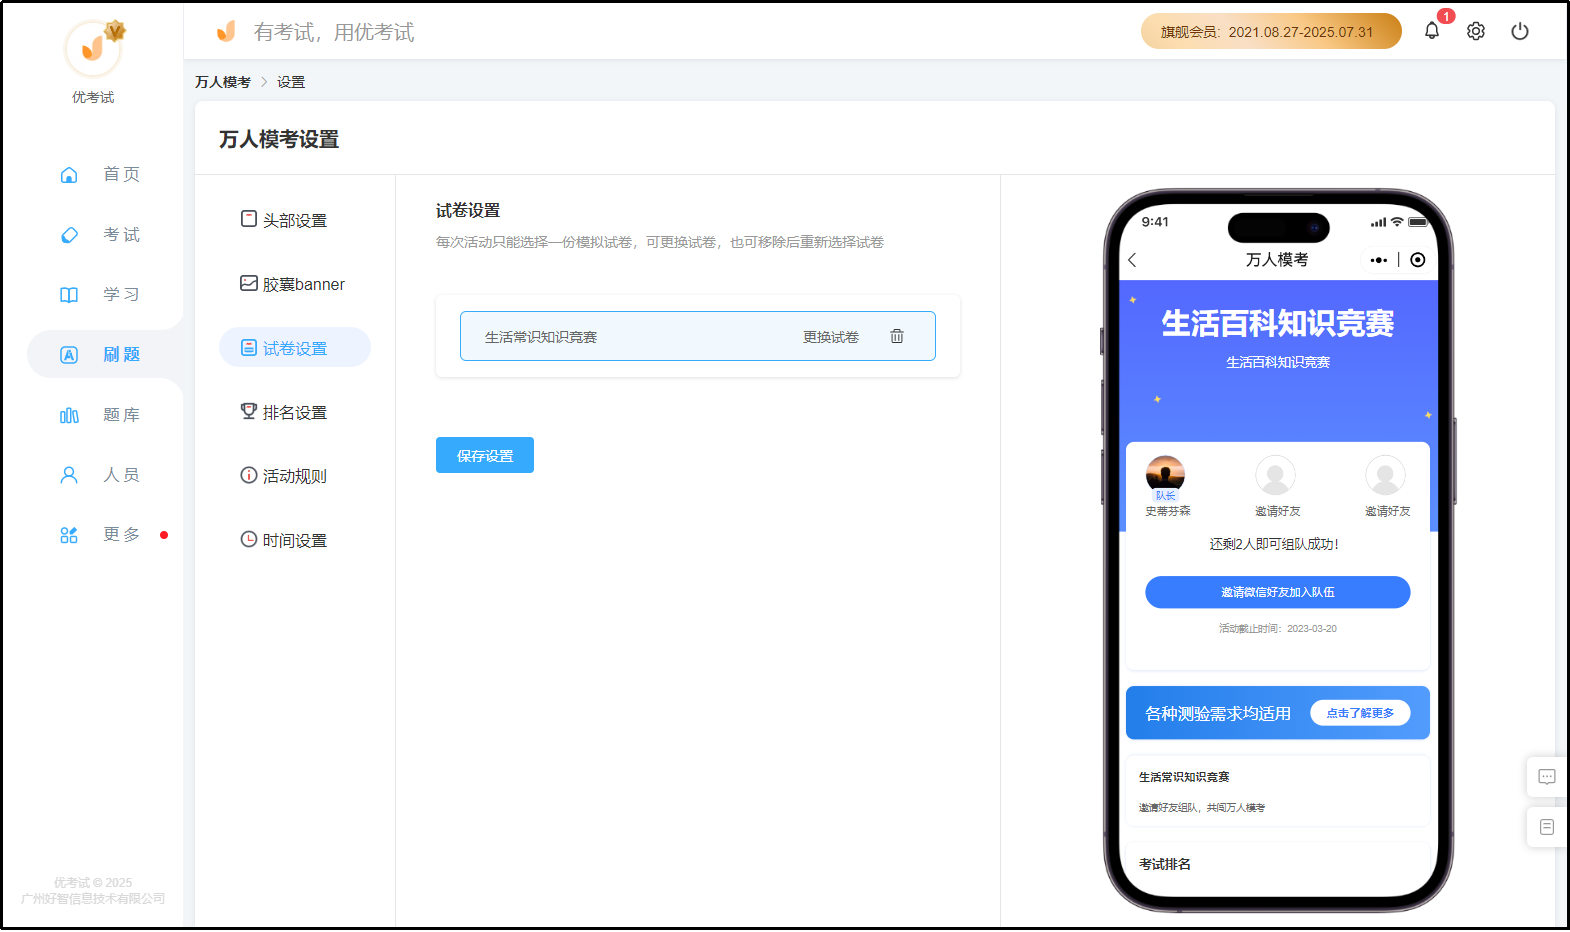Open the 题库 question bank icon
The height and width of the screenshot is (932, 1570).
[x=69, y=415]
